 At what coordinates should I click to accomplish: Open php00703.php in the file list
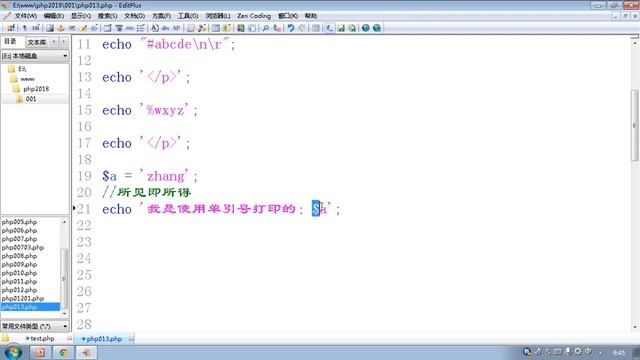pyautogui.click(x=22, y=247)
